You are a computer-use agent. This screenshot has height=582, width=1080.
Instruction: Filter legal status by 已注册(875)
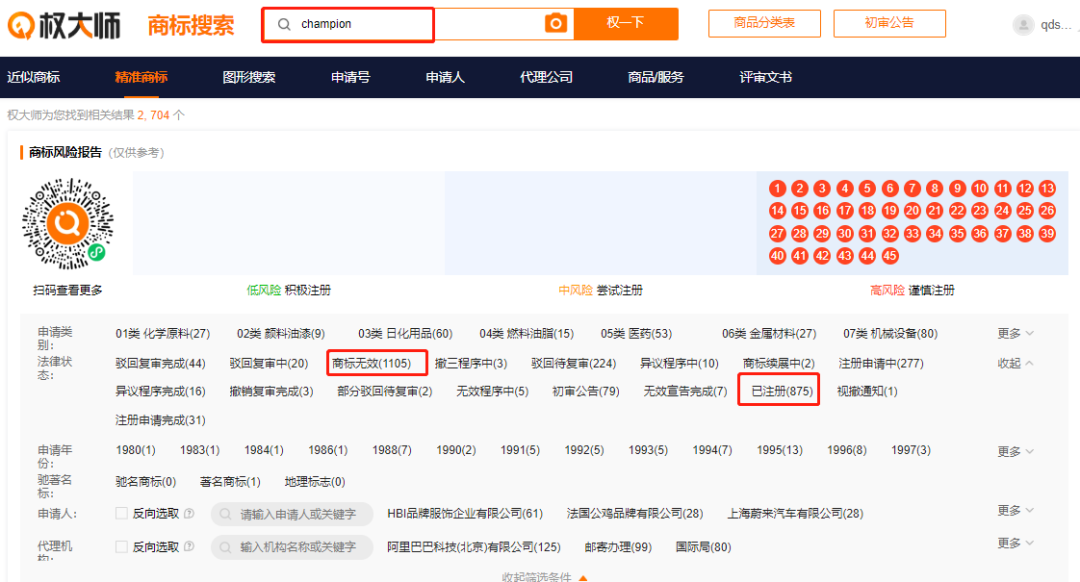(782, 391)
